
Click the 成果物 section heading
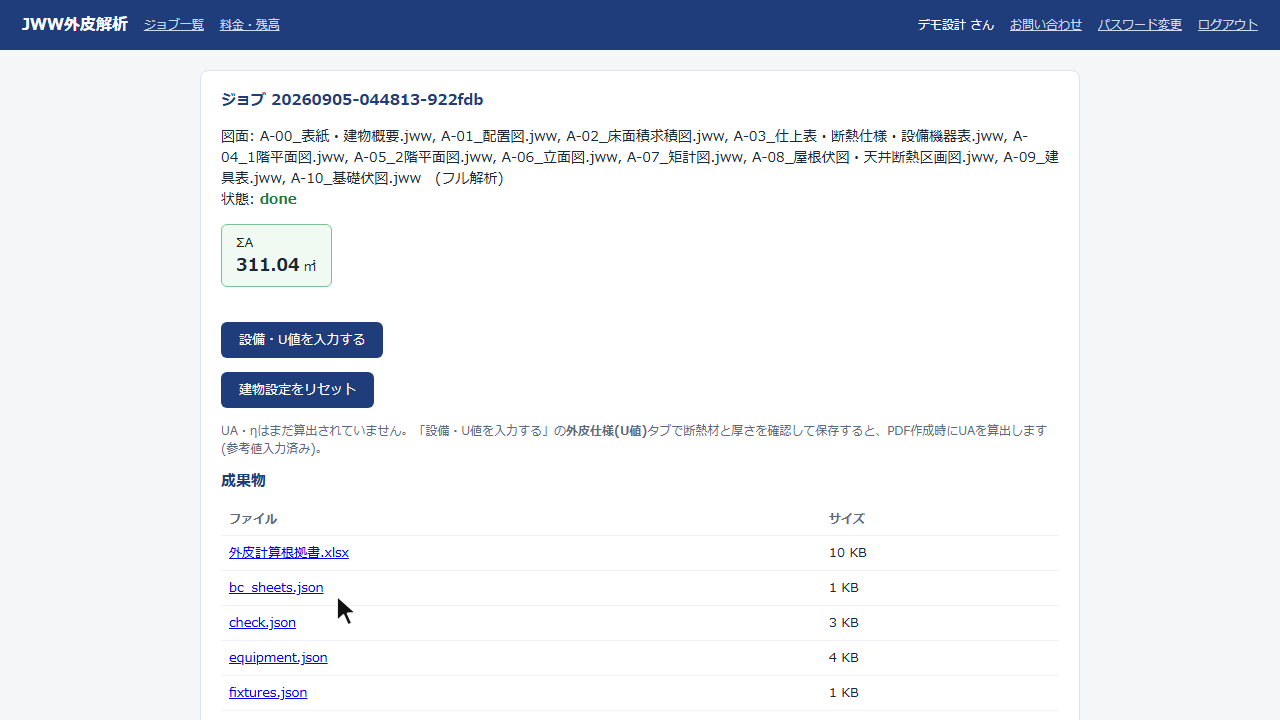click(x=243, y=481)
